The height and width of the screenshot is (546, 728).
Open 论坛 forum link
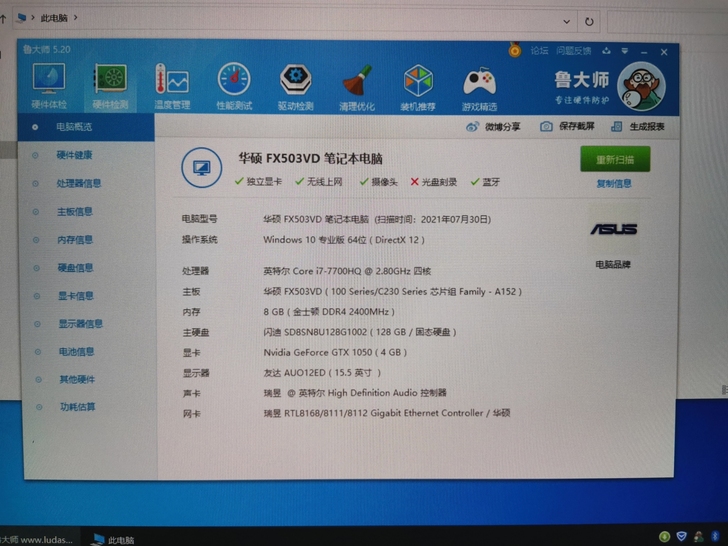(540, 51)
